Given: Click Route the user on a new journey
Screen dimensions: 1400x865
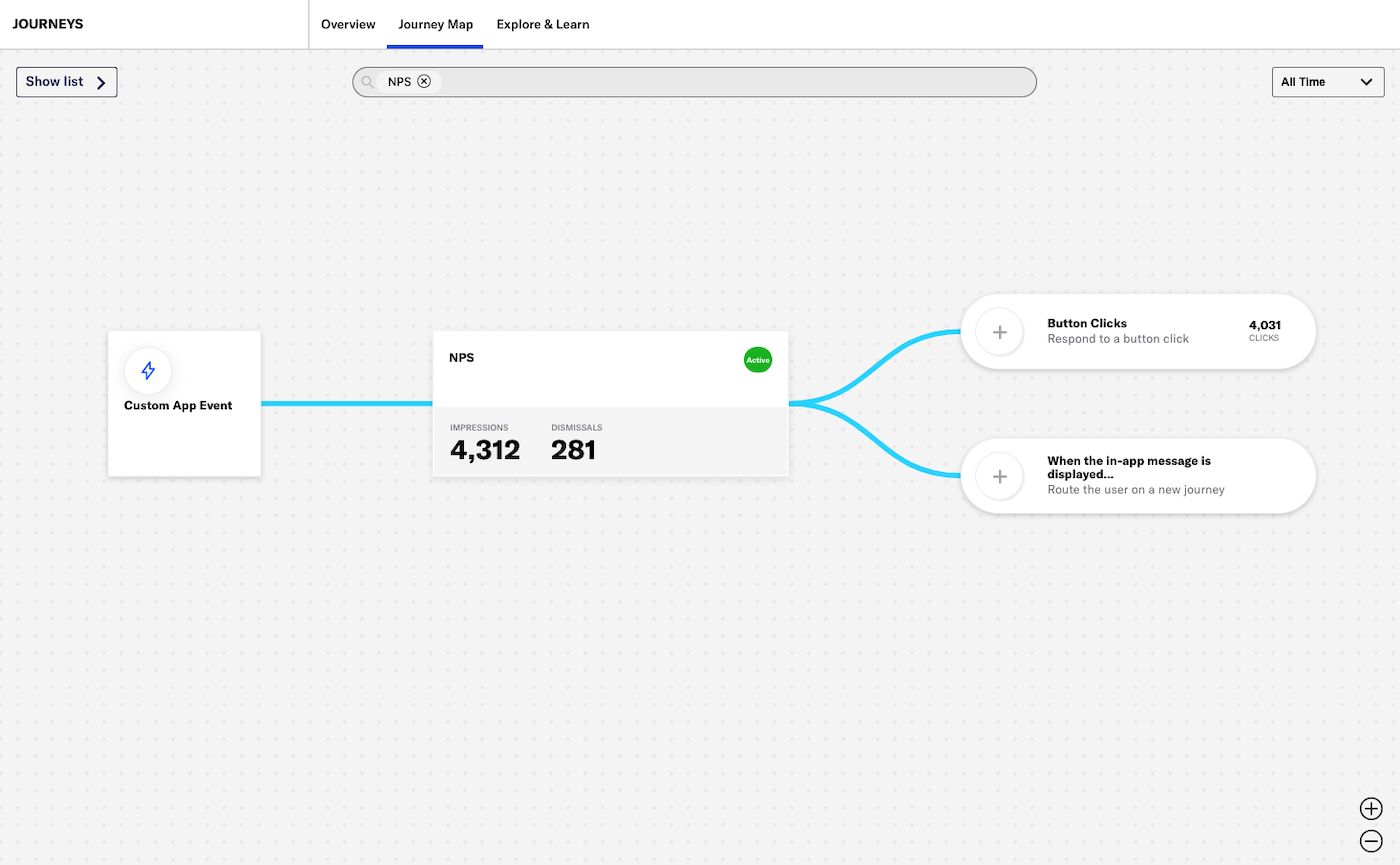Looking at the screenshot, I should click(x=1135, y=490).
